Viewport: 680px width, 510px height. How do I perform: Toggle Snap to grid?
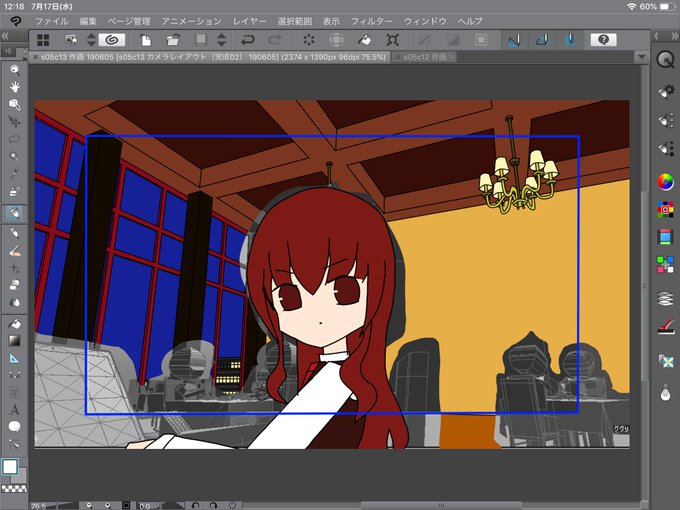[x=571, y=40]
